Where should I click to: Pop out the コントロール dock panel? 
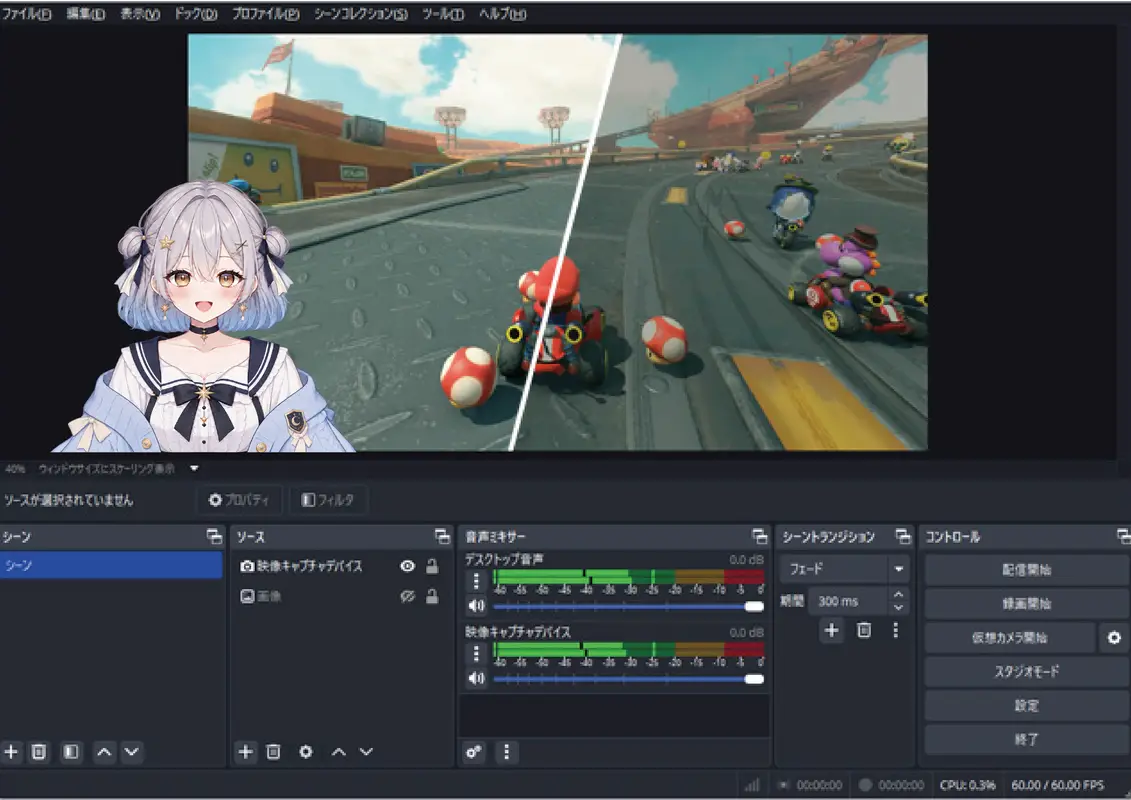click(x=1123, y=536)
